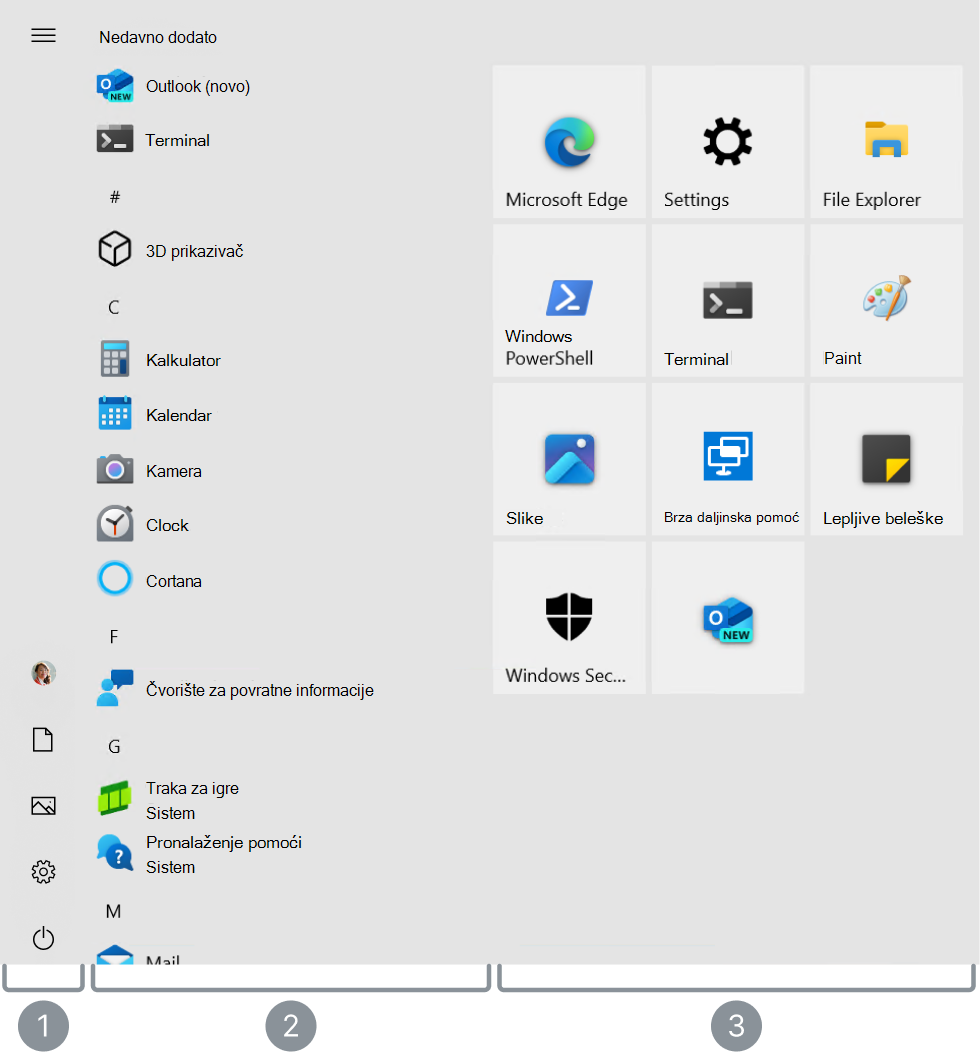This screenshot has width=980, height=1052.
Task: Expand the hamburger menu at top left
Action: tap(44, 36)
